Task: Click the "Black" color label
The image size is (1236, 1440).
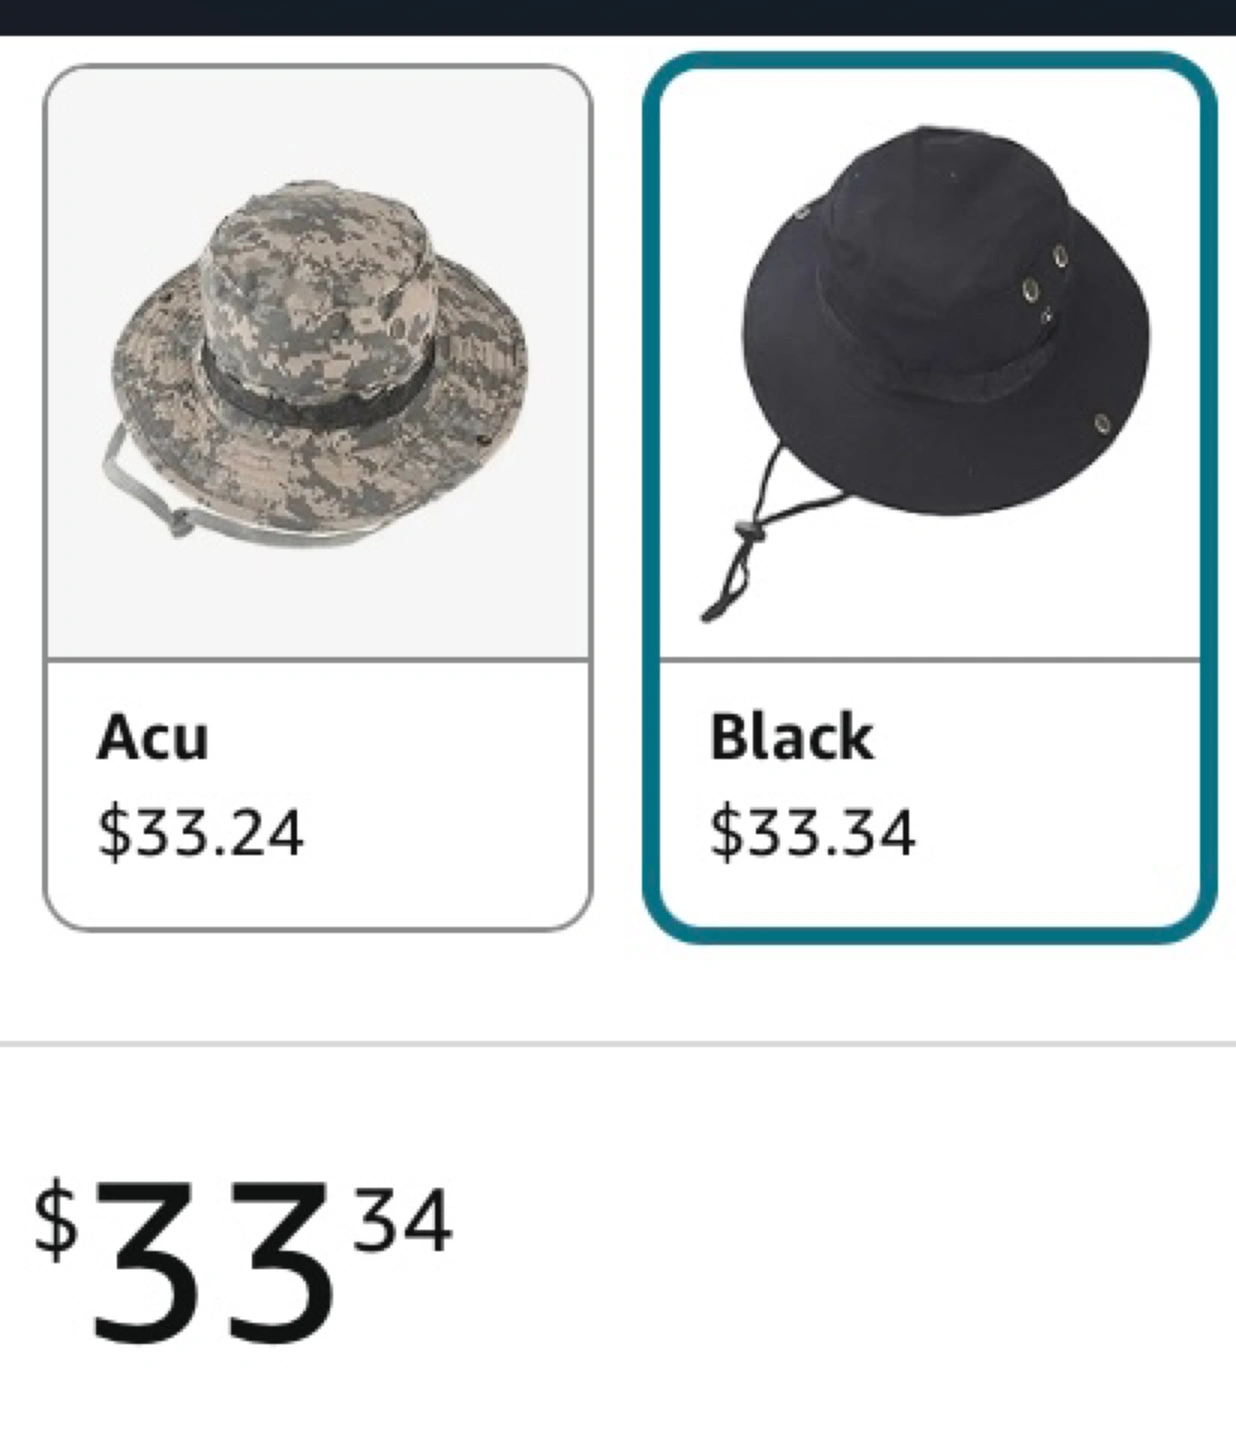Action: click(791, 737)
